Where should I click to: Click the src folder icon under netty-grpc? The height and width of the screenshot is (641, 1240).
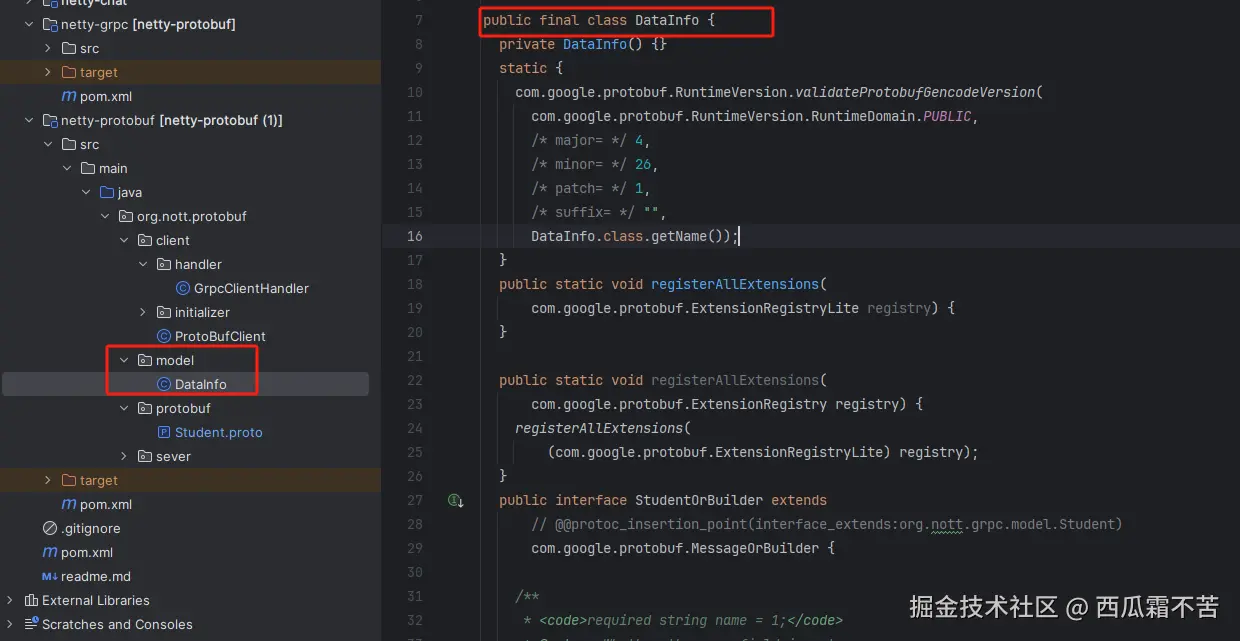pyautogui.click(x=69, y=48)
